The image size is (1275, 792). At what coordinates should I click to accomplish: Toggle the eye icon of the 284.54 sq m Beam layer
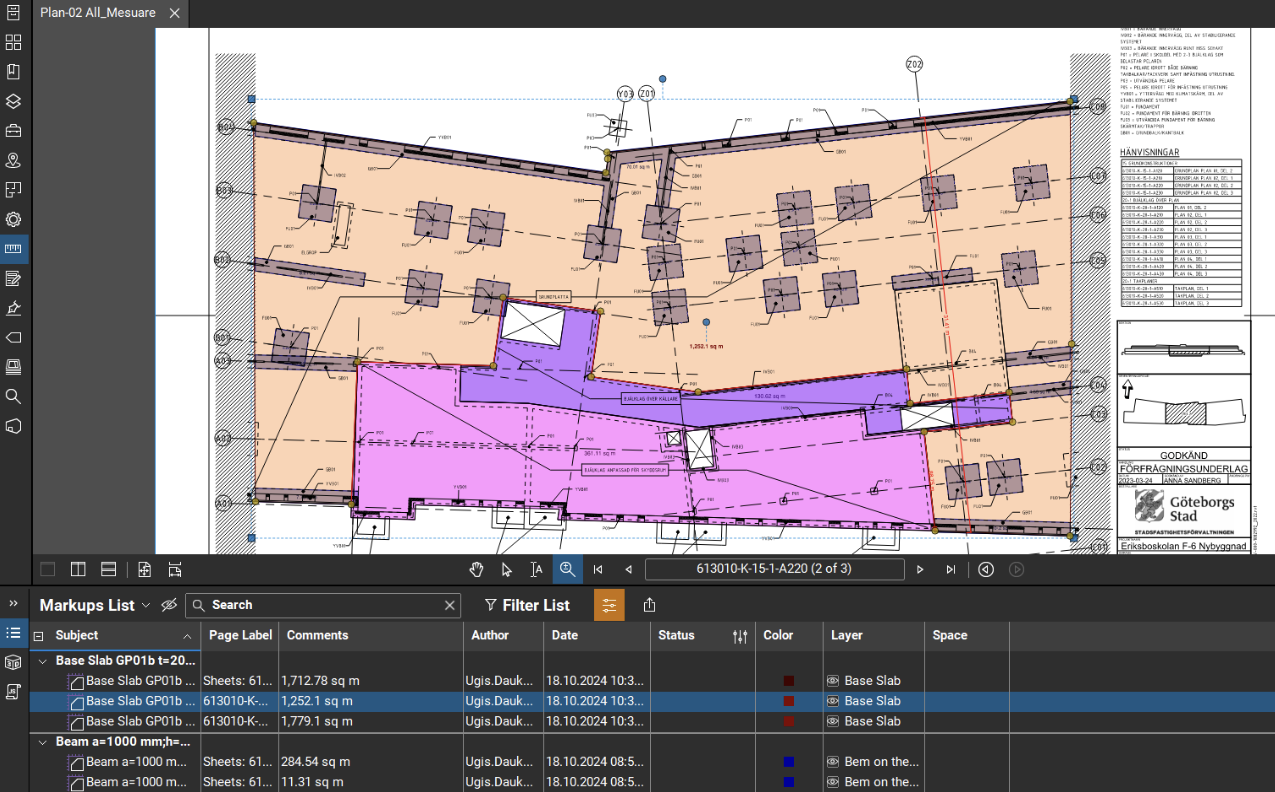coord(832,762)
